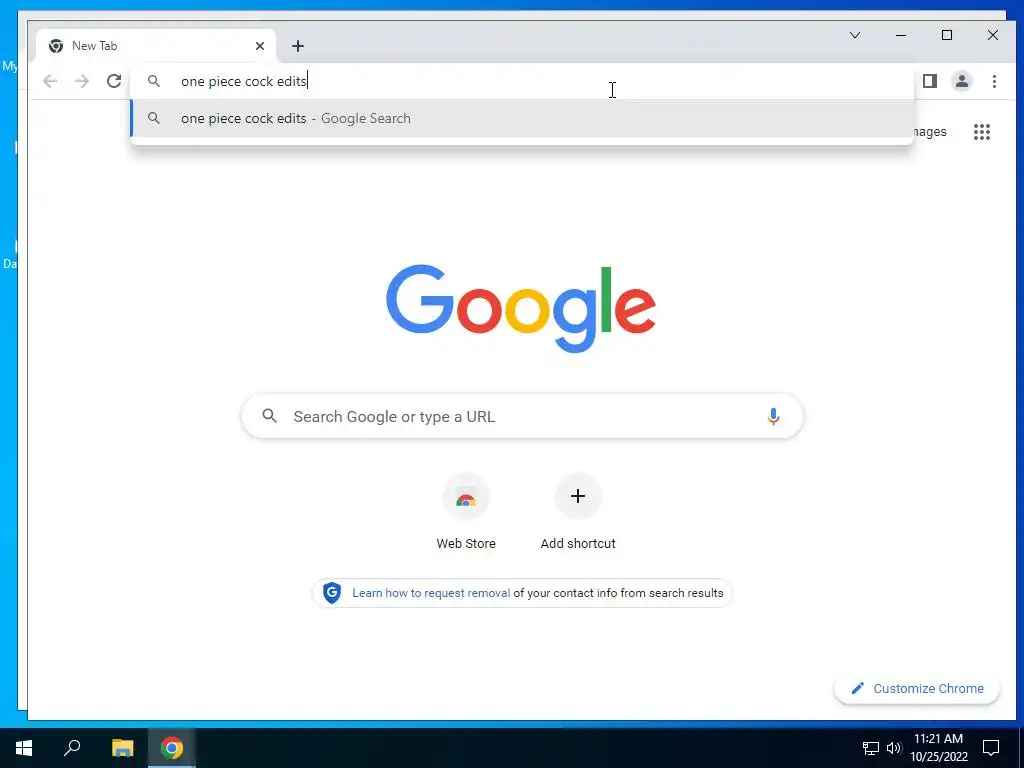The height and width of the screenshot is (768, 1024).
Task: Open File Explorer from the taskbar
Action: click(122, 748)
